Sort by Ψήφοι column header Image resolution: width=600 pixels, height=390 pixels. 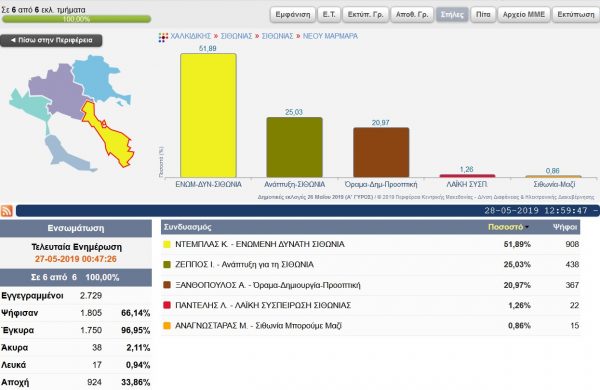click(x=564, y=227)
